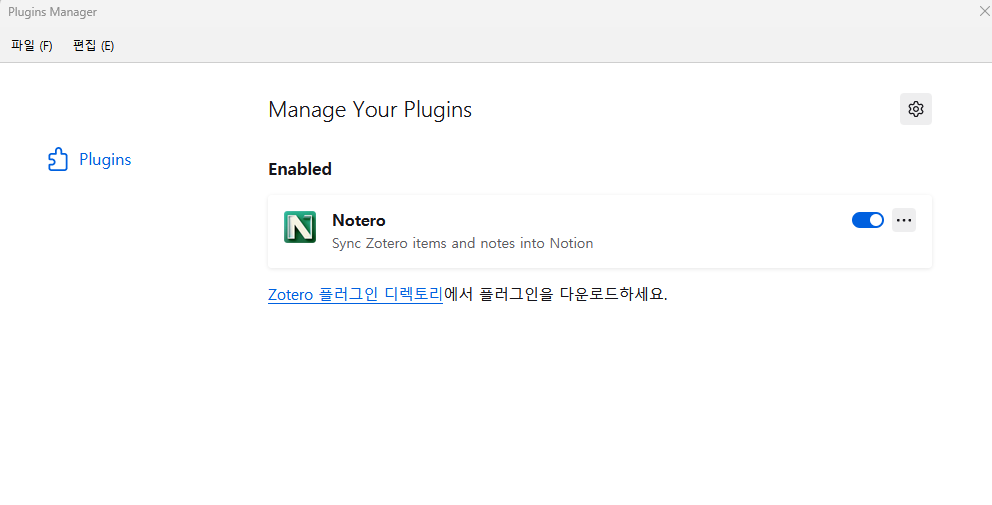Viewport: 992px width, 505px height.
Task: Open the Zotero 플러그인 디렉토리 link
Action: [x=356, y=294]
